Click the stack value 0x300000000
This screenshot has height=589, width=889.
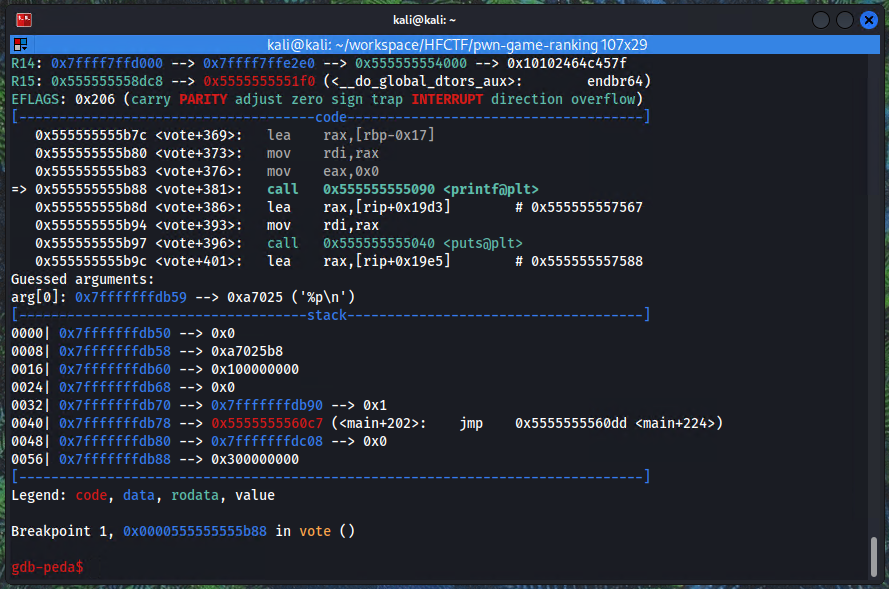(255, 460)
